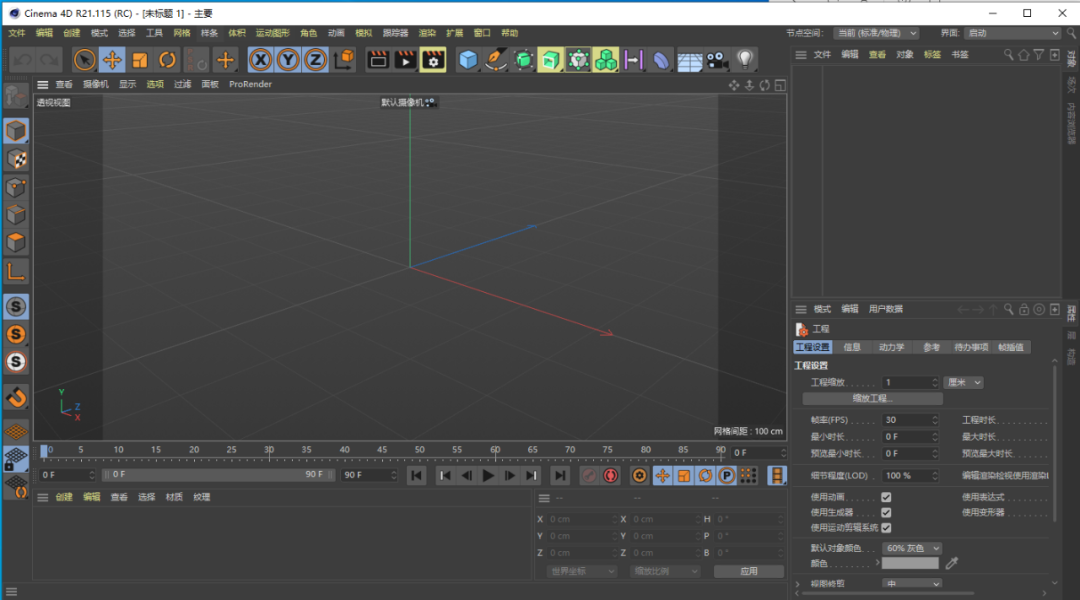This screenshot has width=1080, height=600.
Task: Switch to the 帧插值 tab
Action: pyautogui.click(x=1011, y=347)
